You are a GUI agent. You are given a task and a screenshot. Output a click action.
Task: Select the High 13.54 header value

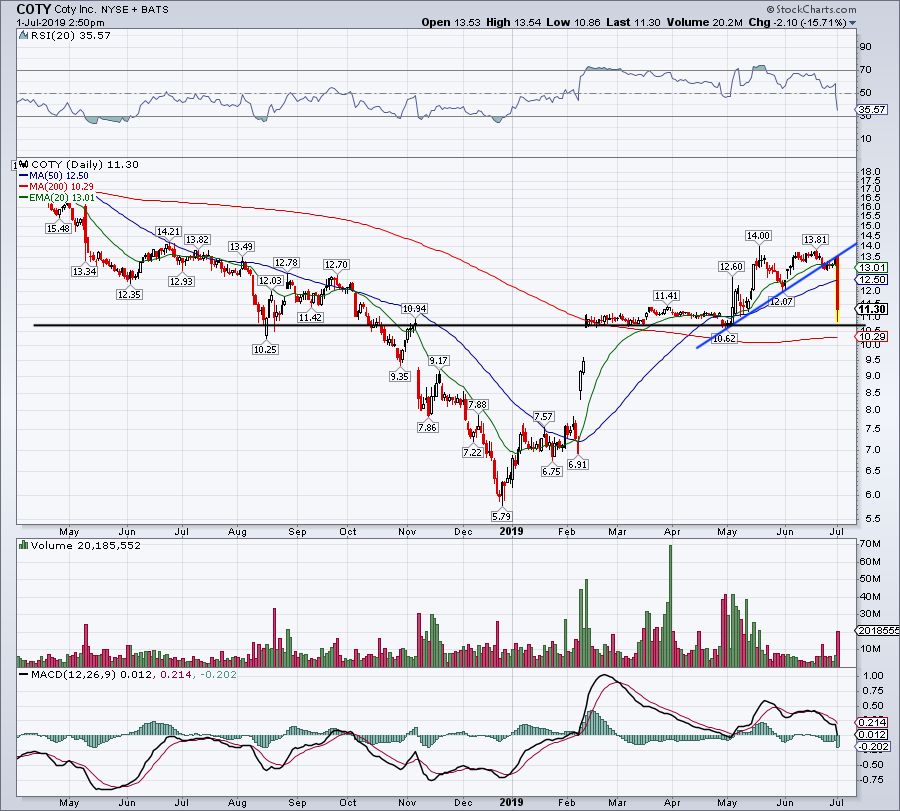[513, 22]
